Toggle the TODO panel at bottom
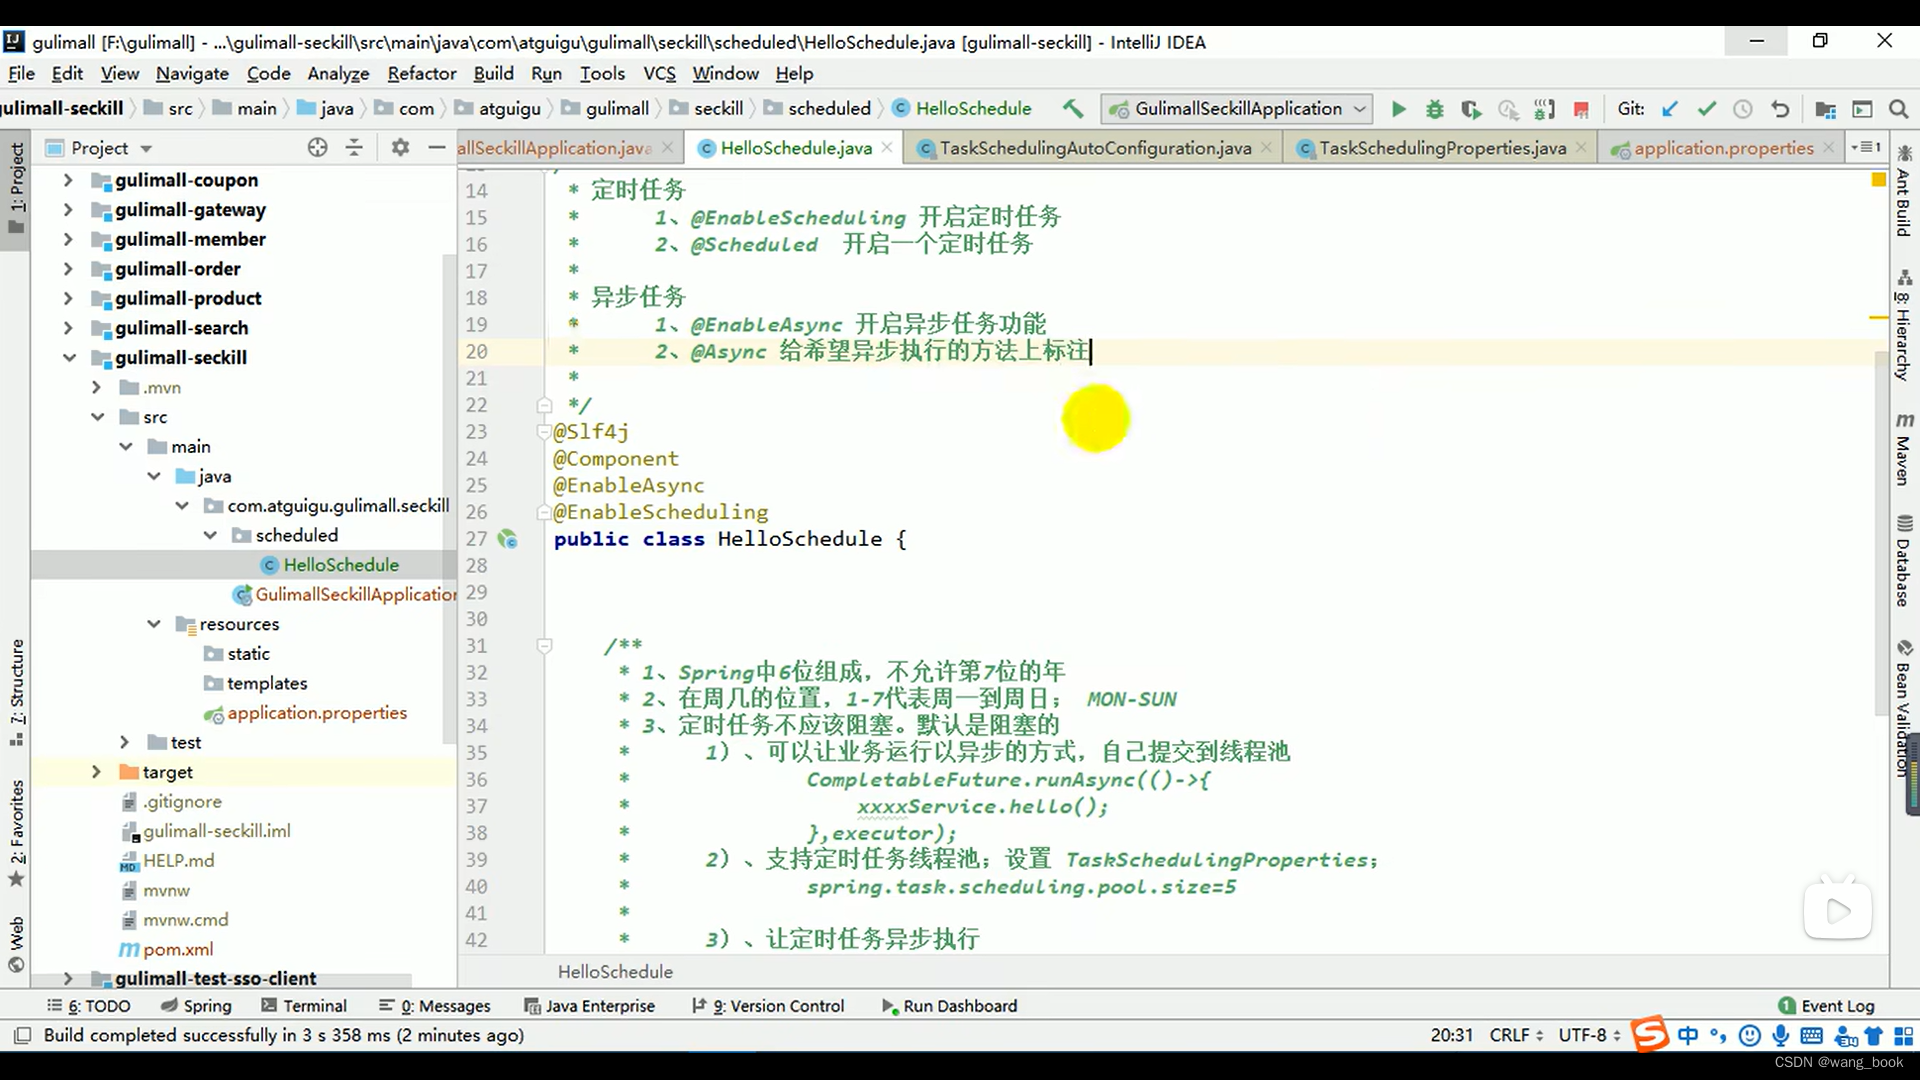 tap(95, 1005)
